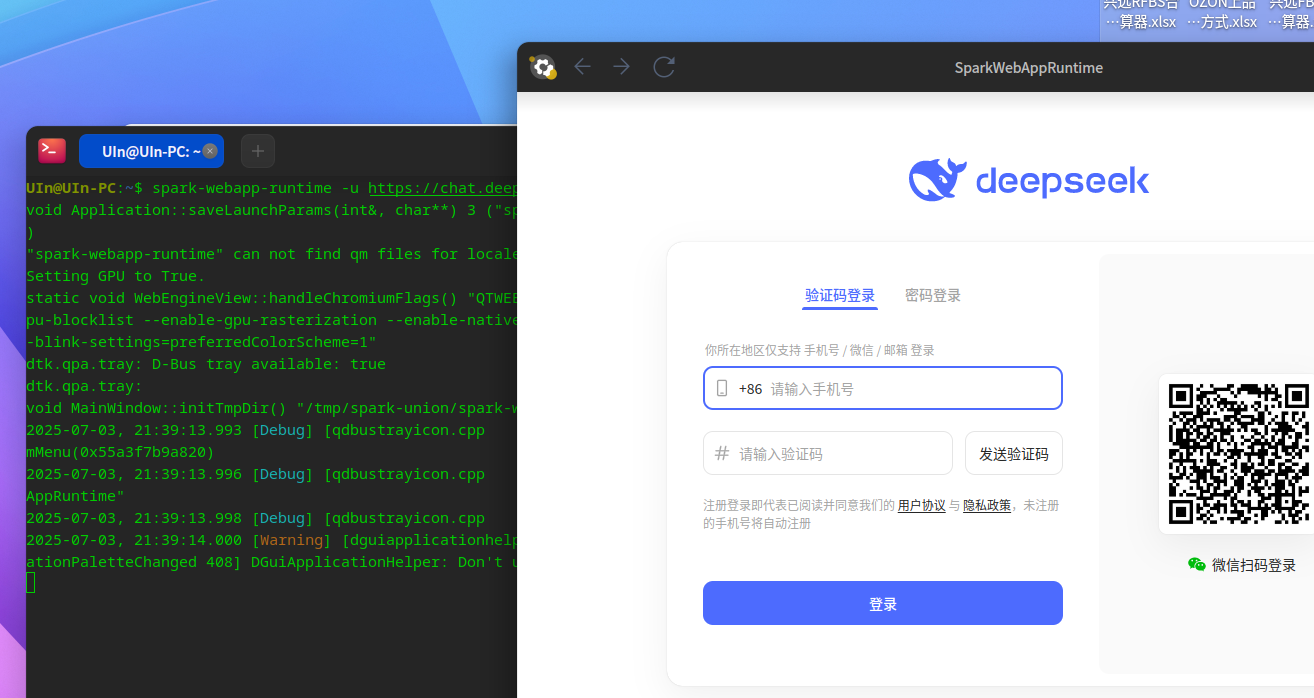Click the hash icon in the verification code field
This screenshot has width=1314, height=698.
click(722, 454)
